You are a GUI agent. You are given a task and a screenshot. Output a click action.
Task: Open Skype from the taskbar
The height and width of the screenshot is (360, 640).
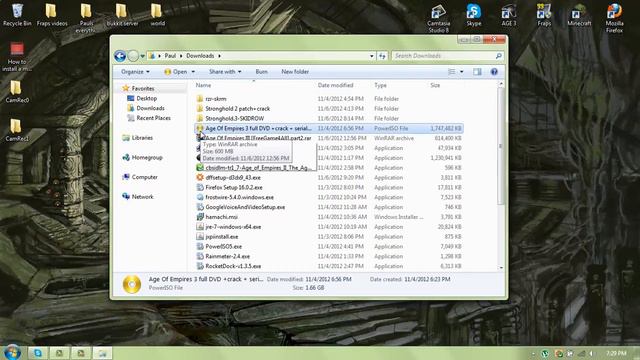pyautogui.click(x=38, y=353)
